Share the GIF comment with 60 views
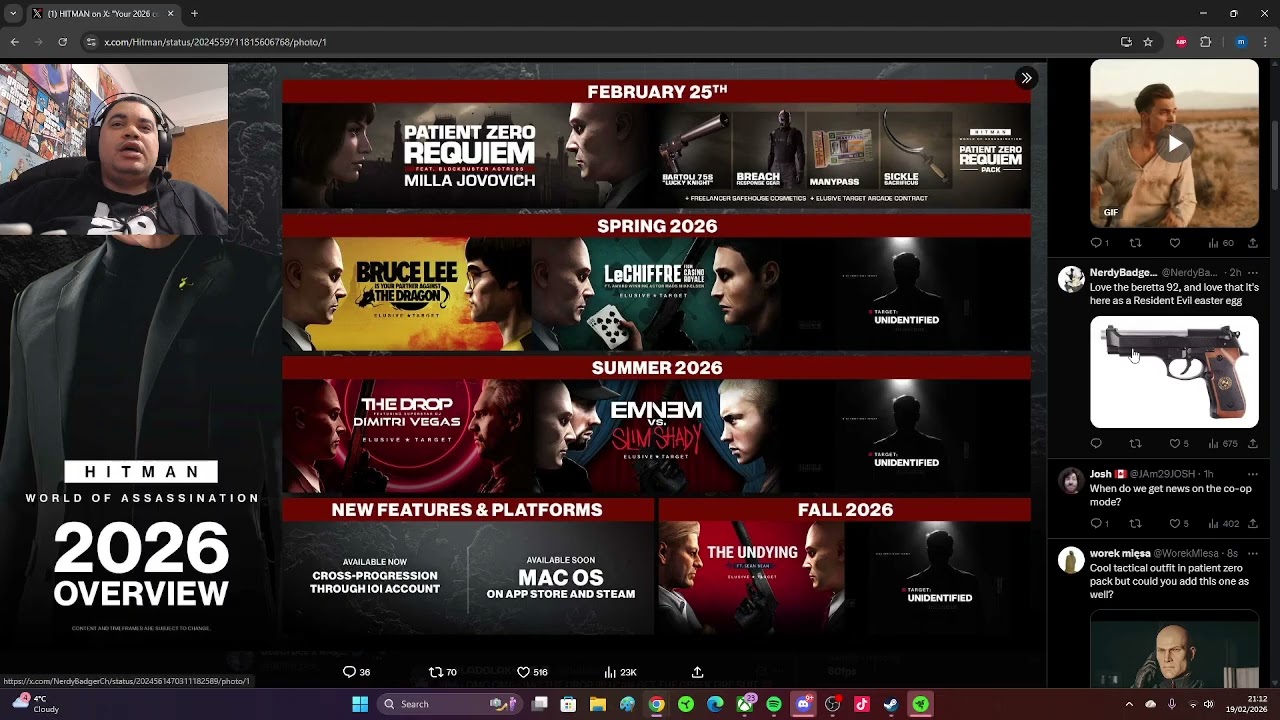The image size is (1280, 720). (x=1252, y=243)
